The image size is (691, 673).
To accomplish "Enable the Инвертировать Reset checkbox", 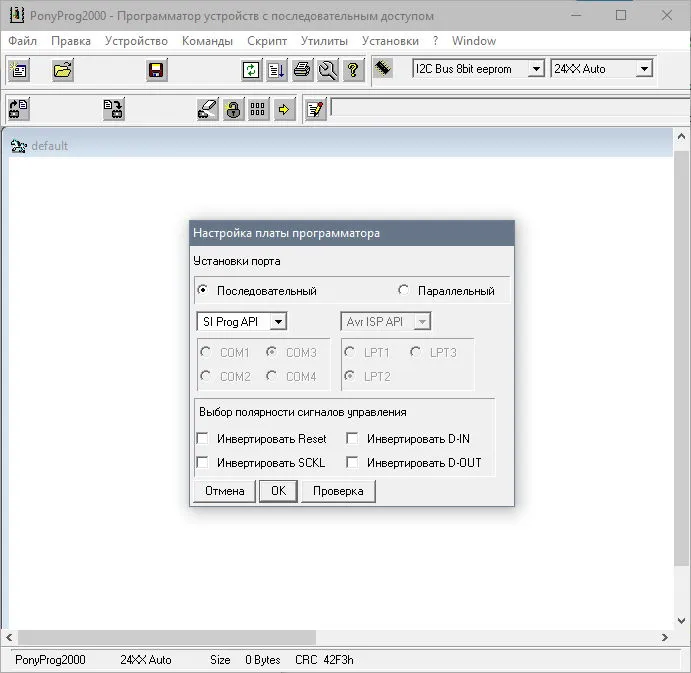I will (202, 439).
